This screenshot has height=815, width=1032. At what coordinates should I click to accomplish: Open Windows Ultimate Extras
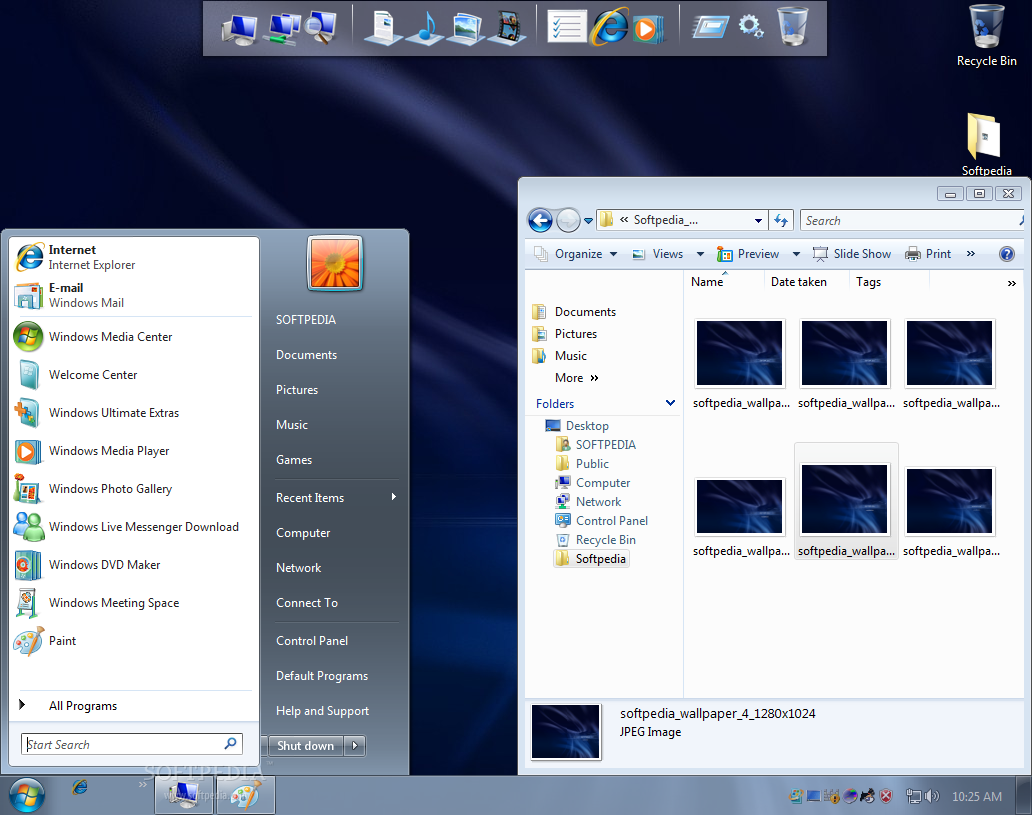point(132,413)
